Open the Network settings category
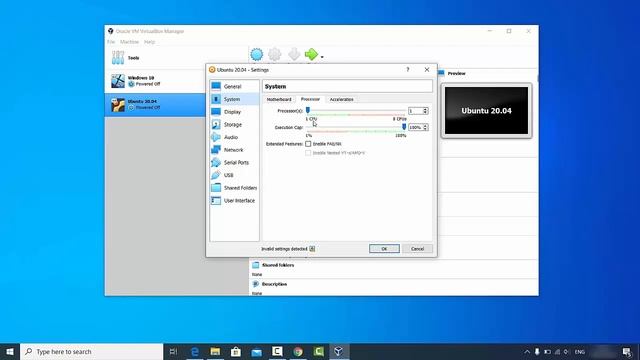This screenshot has height=360, width=640. click(234, 150)
